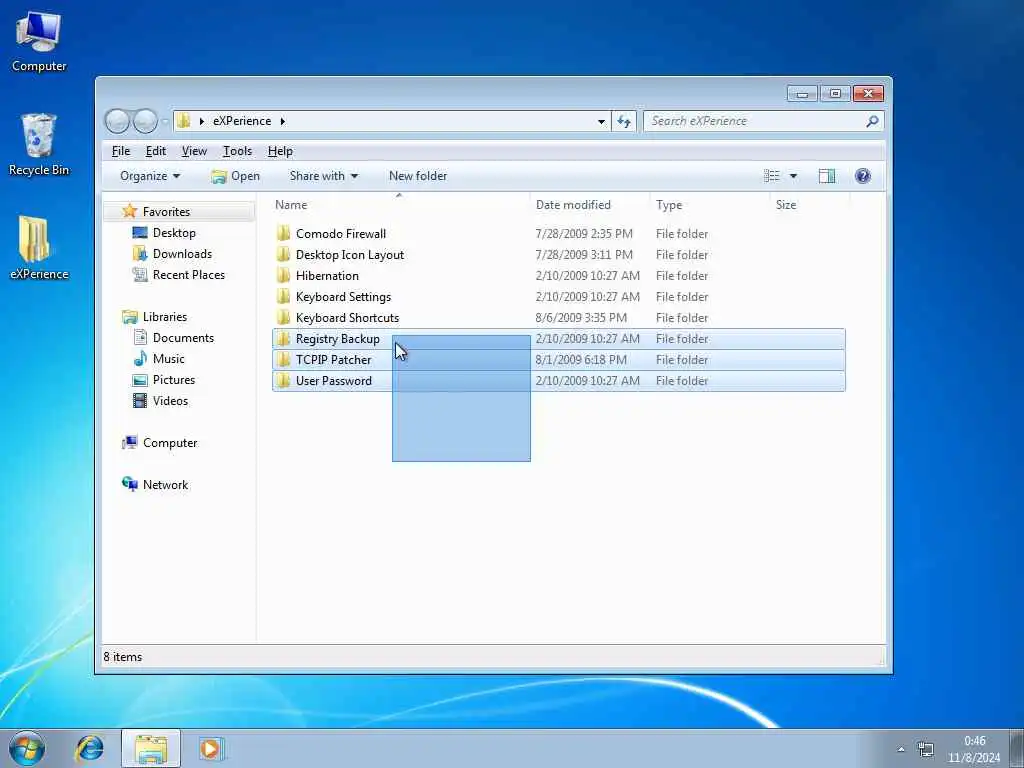Open the recent pages dropdown arrow
1024x768 pixels.
tap(165, 121)
